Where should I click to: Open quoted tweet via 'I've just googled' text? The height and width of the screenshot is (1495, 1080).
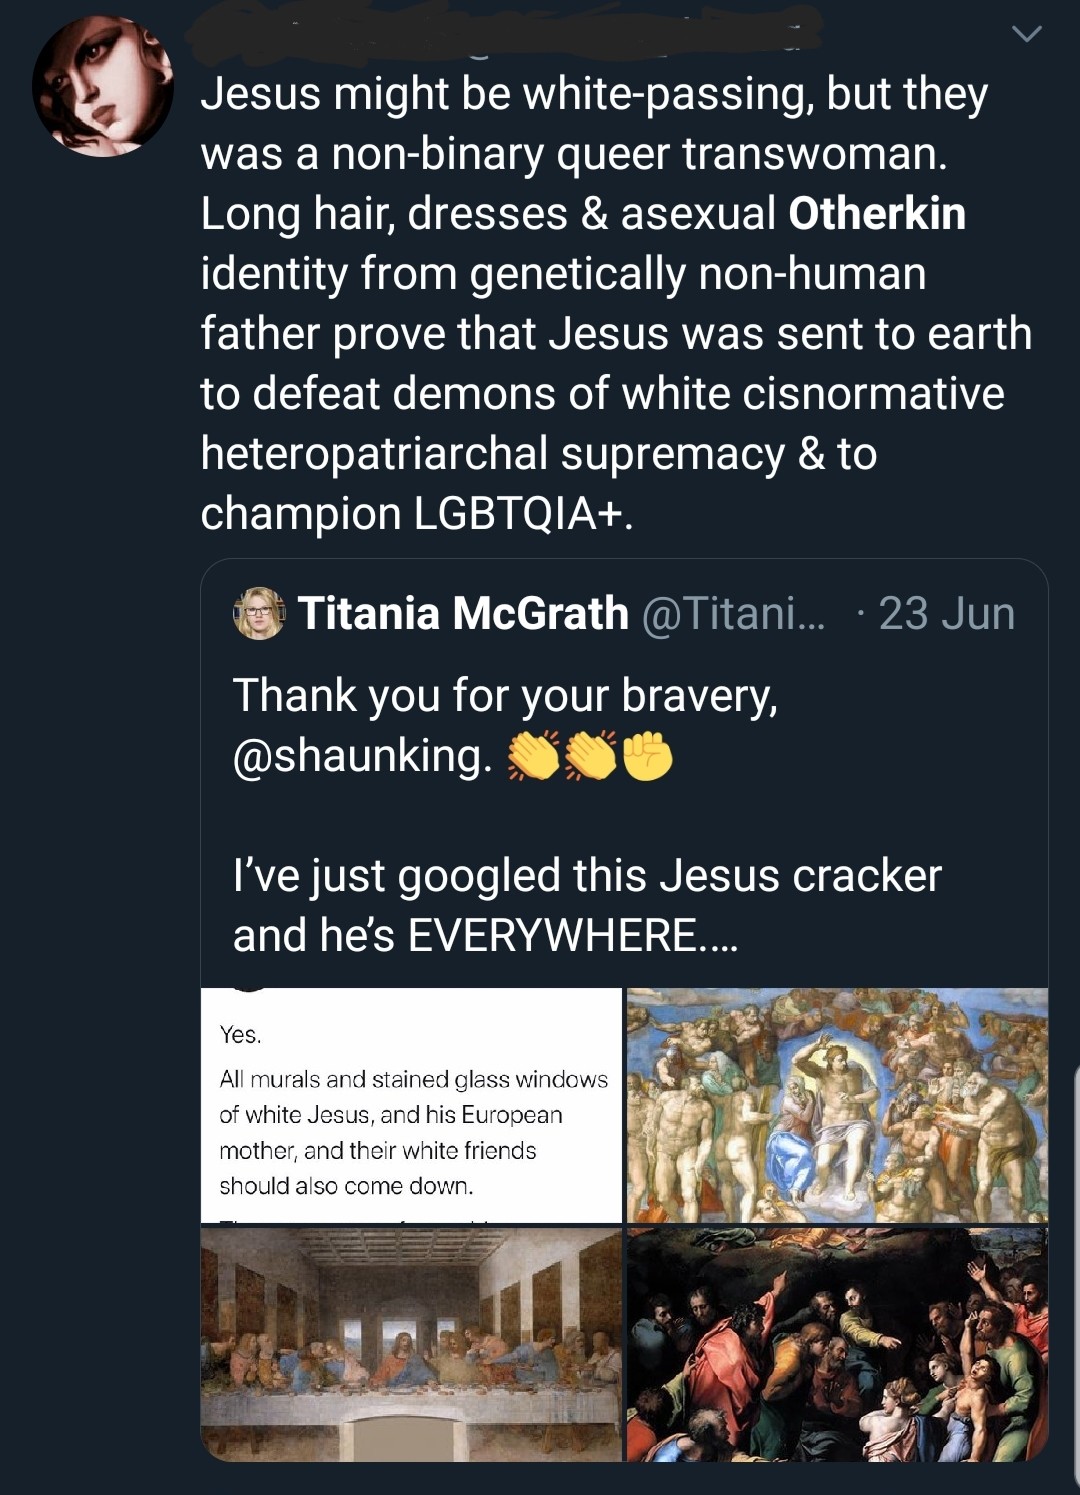587,876
